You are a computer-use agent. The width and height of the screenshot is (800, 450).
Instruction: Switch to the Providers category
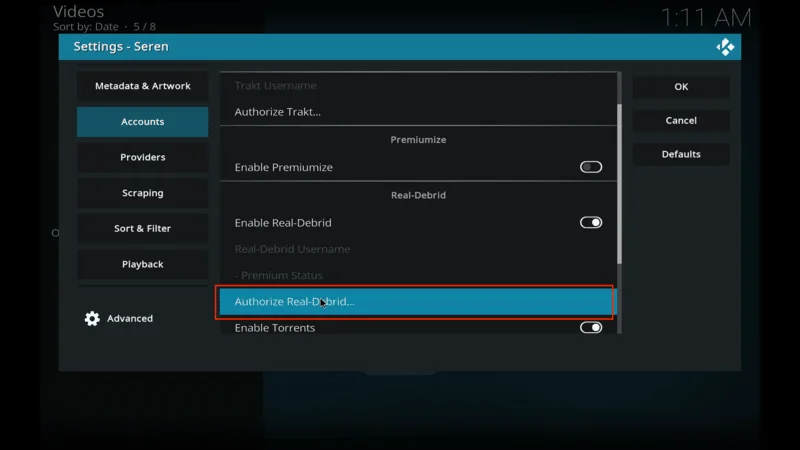coord(142,157)
